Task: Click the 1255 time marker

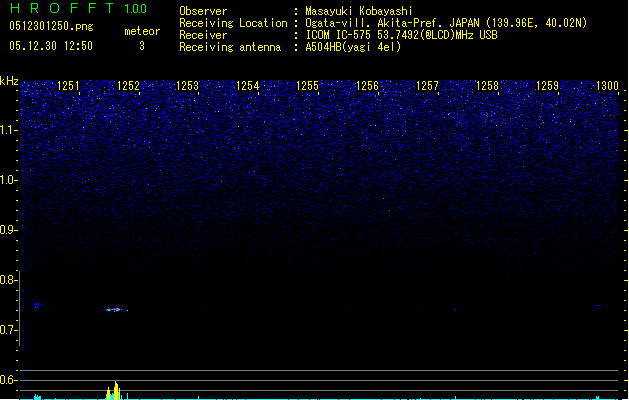Action: click(x=307, y=87)
